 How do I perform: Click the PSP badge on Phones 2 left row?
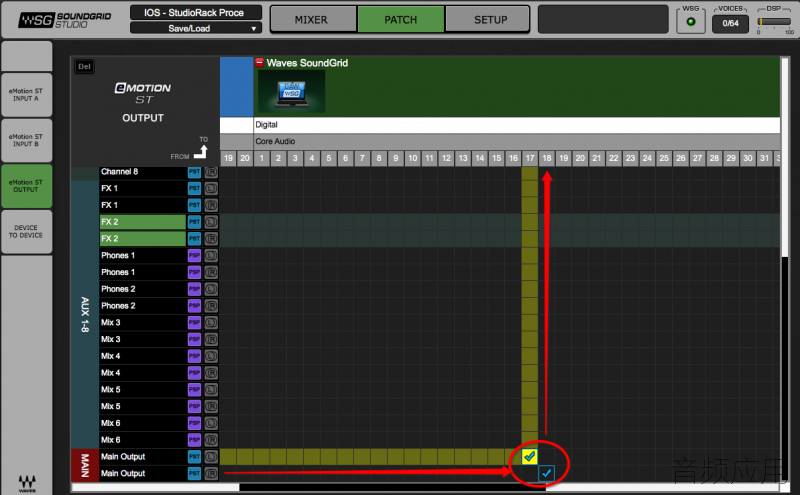pos(194,289)
